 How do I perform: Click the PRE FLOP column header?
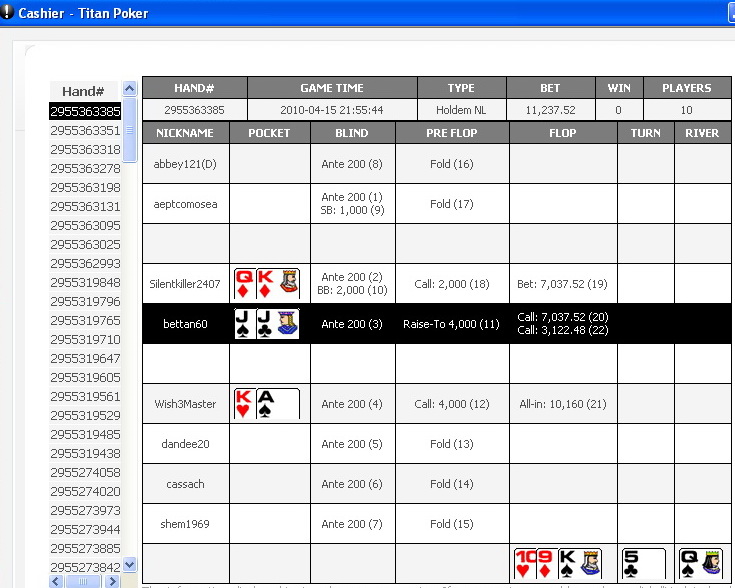pos(451,133)
